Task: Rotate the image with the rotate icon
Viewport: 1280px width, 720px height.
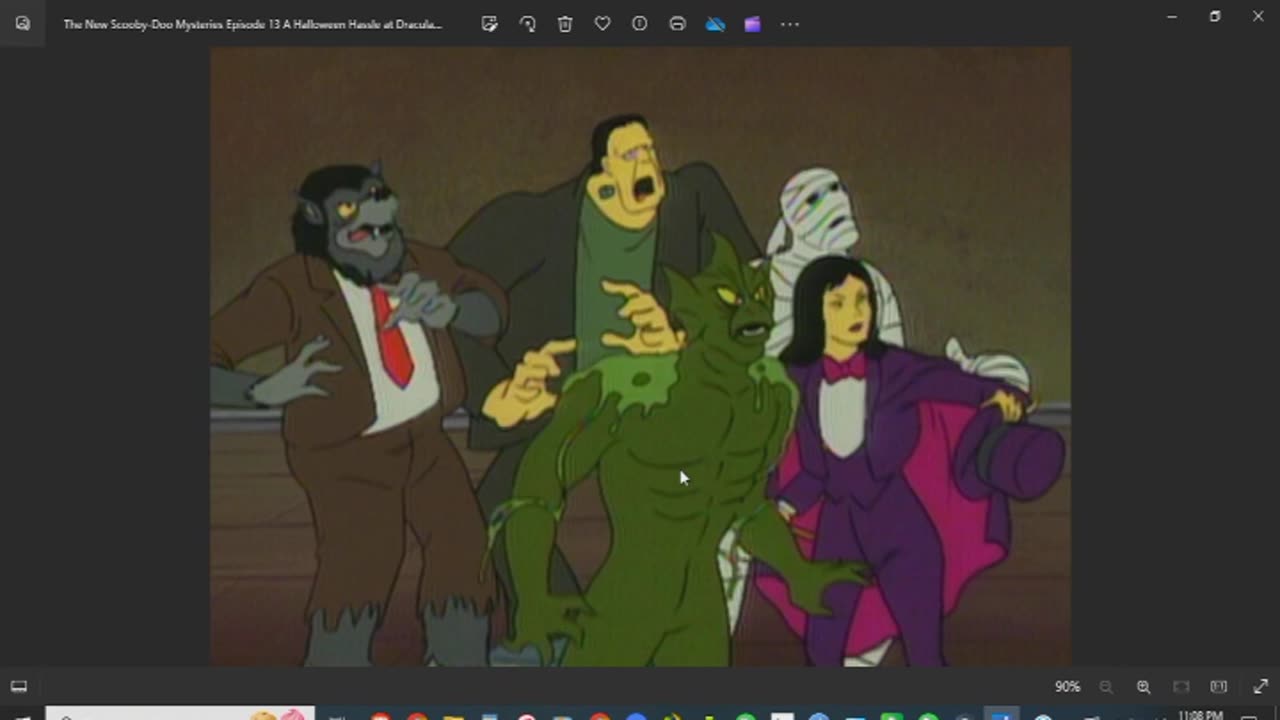Action: tap(527, 24)
